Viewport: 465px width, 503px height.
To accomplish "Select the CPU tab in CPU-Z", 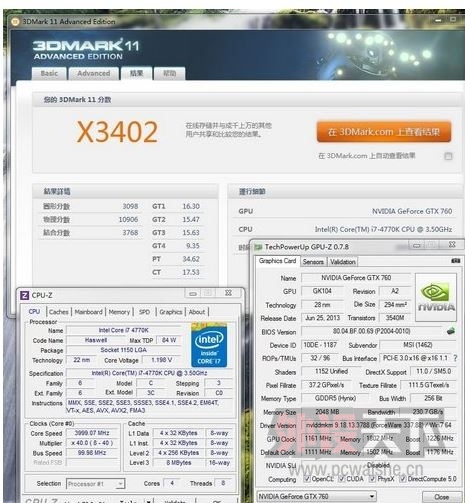I will [34, 312].
